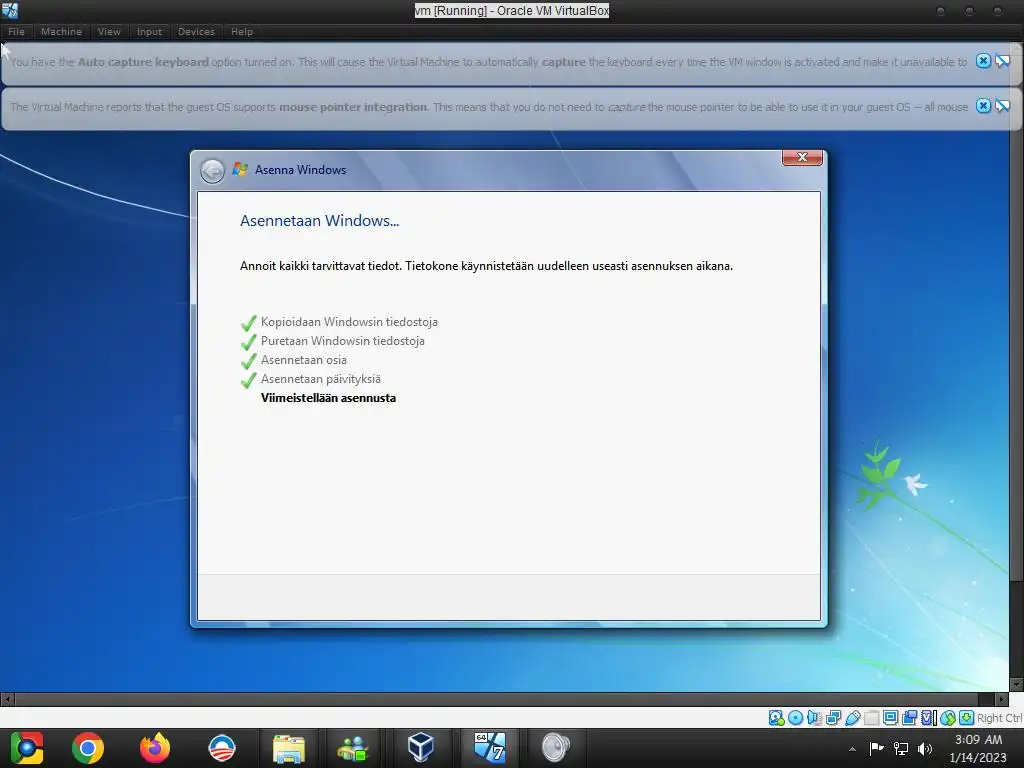Image resolution: width=1024 pixels, height=768 pixels.
Task: Click the 'Asennetaan osia' step
Action: point(304,360)
